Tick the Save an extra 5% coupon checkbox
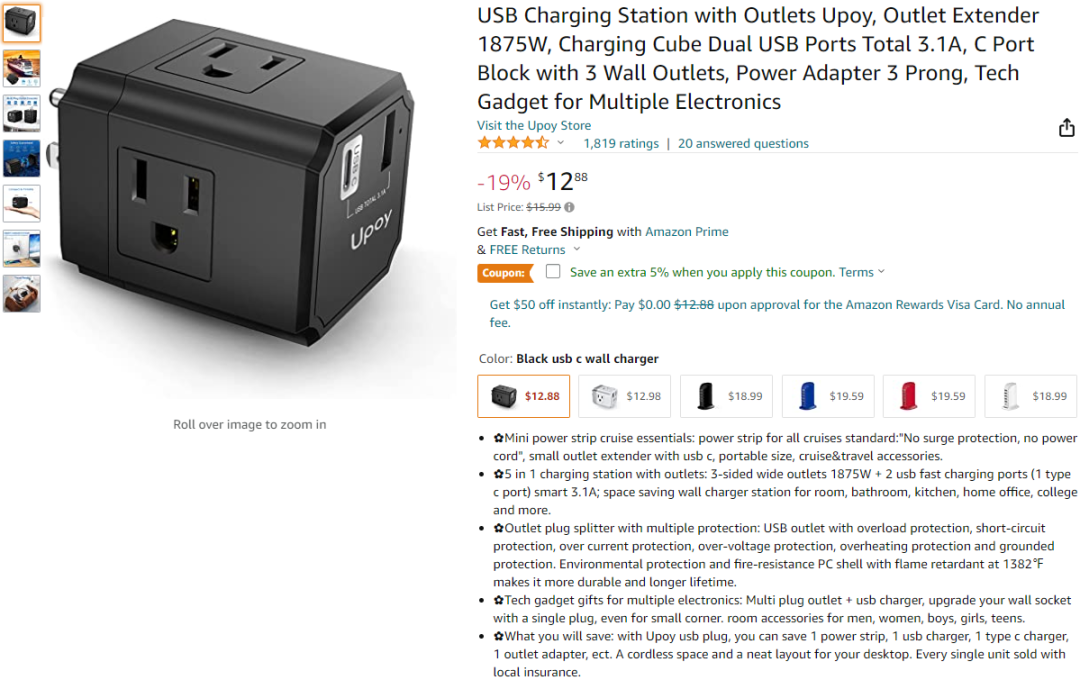 click(x=552, y=271)
